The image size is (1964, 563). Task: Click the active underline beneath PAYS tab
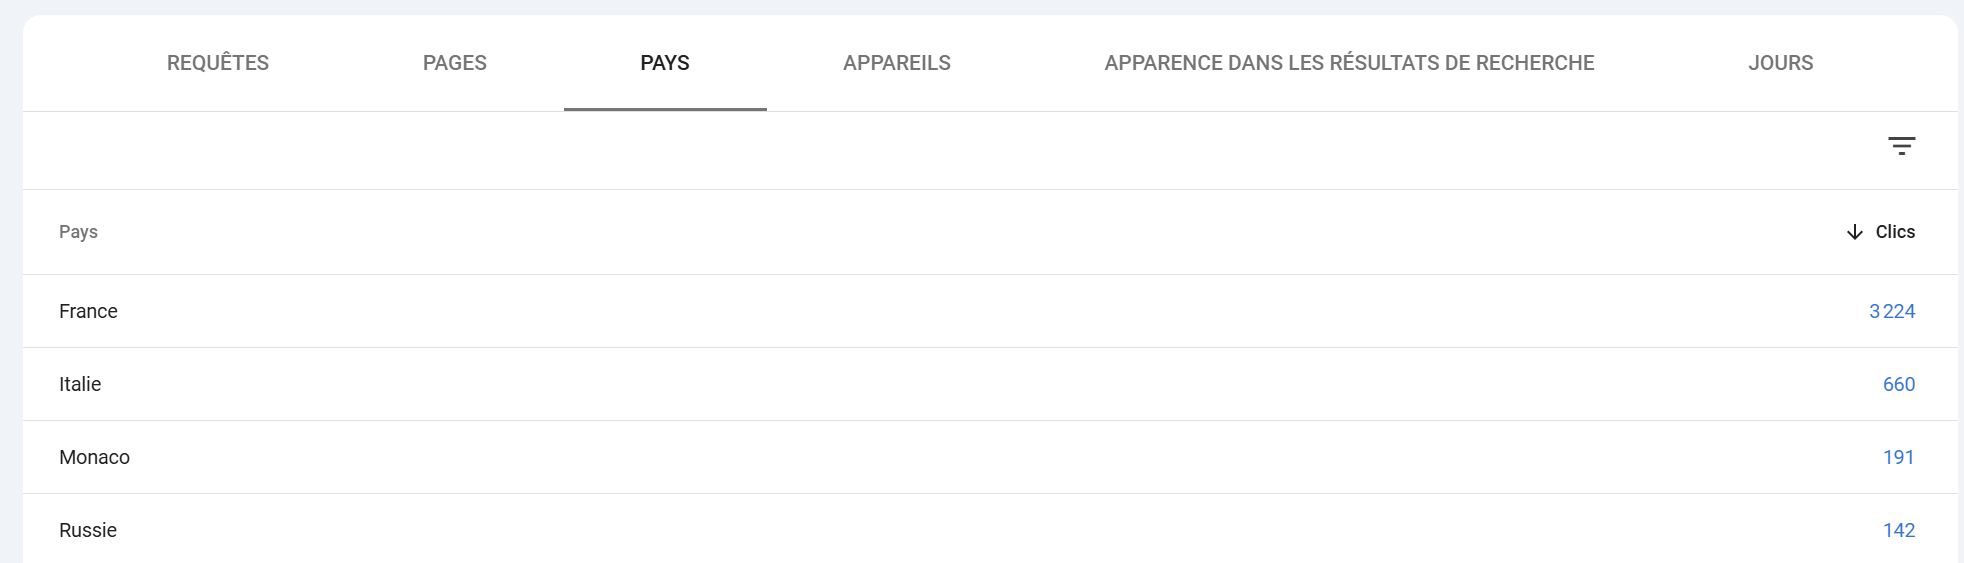tap(665, 109)
